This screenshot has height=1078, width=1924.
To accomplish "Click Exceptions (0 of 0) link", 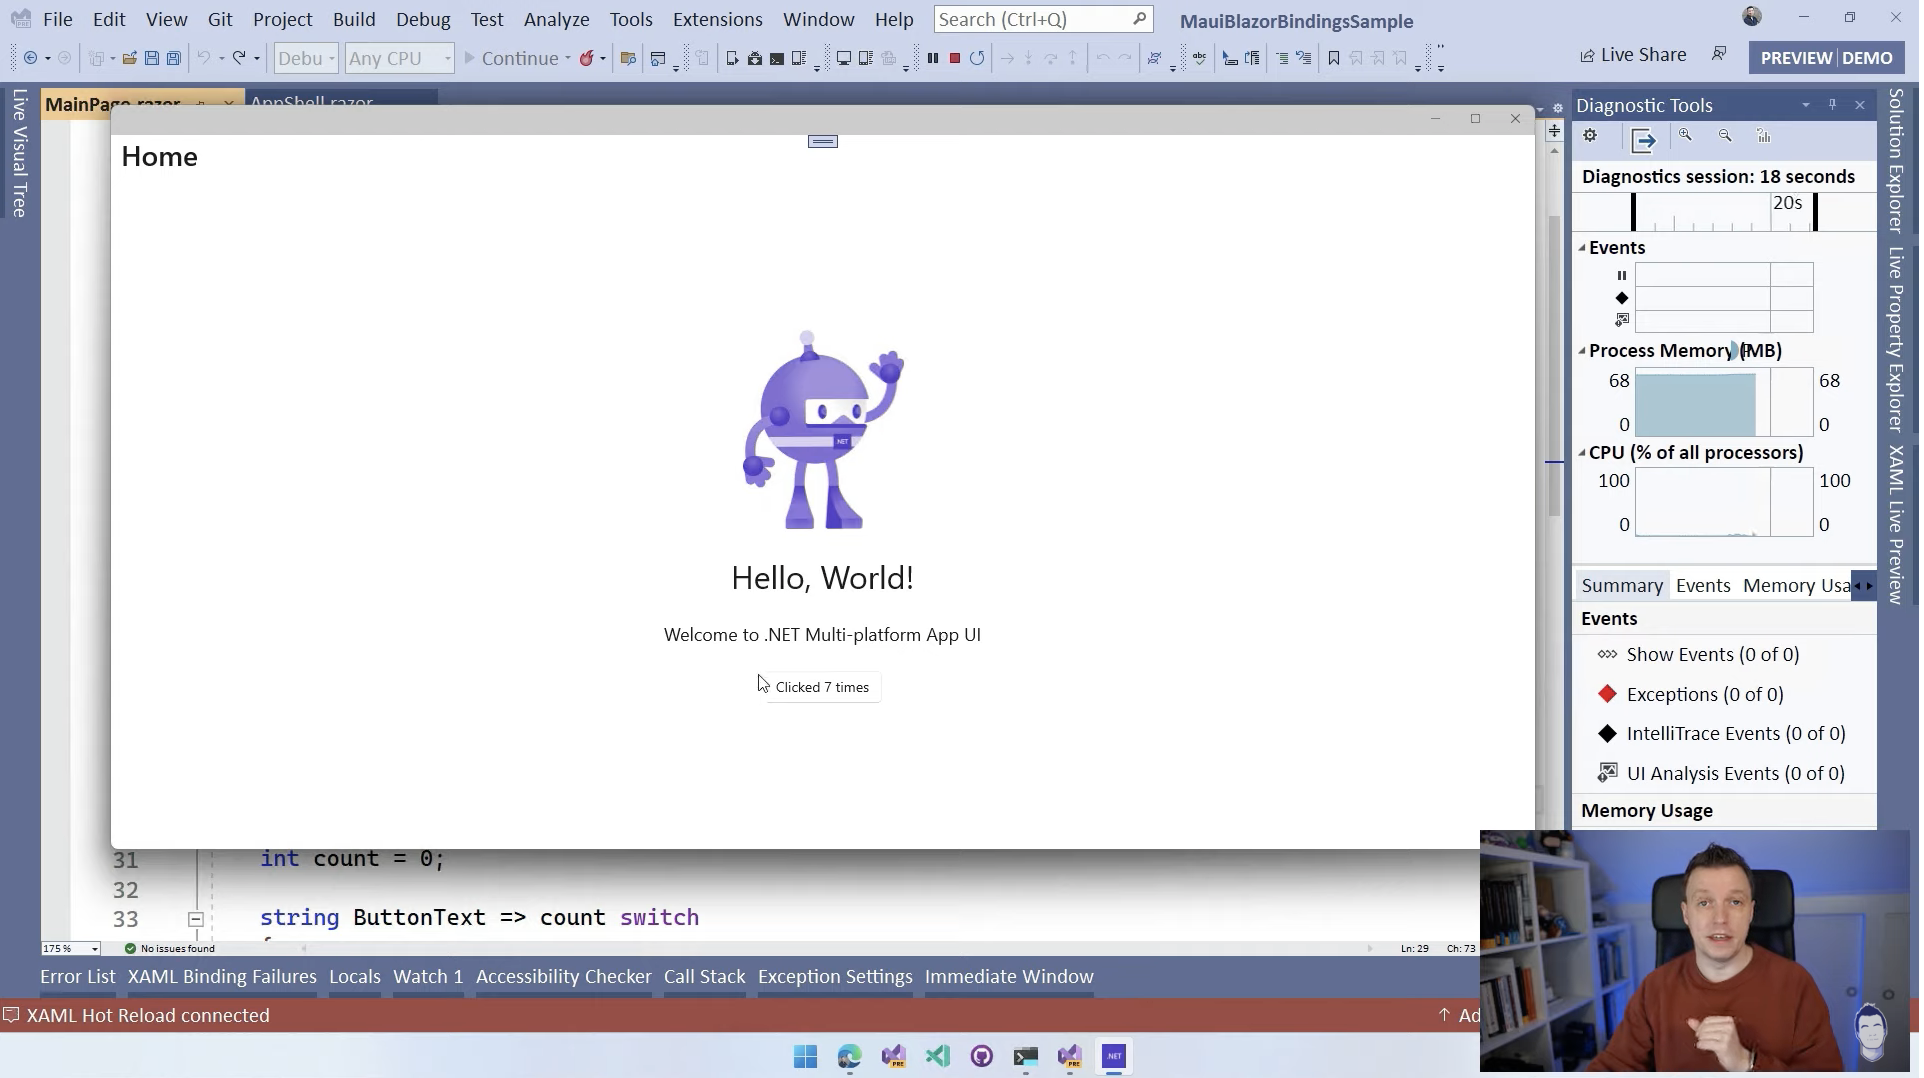I will [x=1705, y=695].
